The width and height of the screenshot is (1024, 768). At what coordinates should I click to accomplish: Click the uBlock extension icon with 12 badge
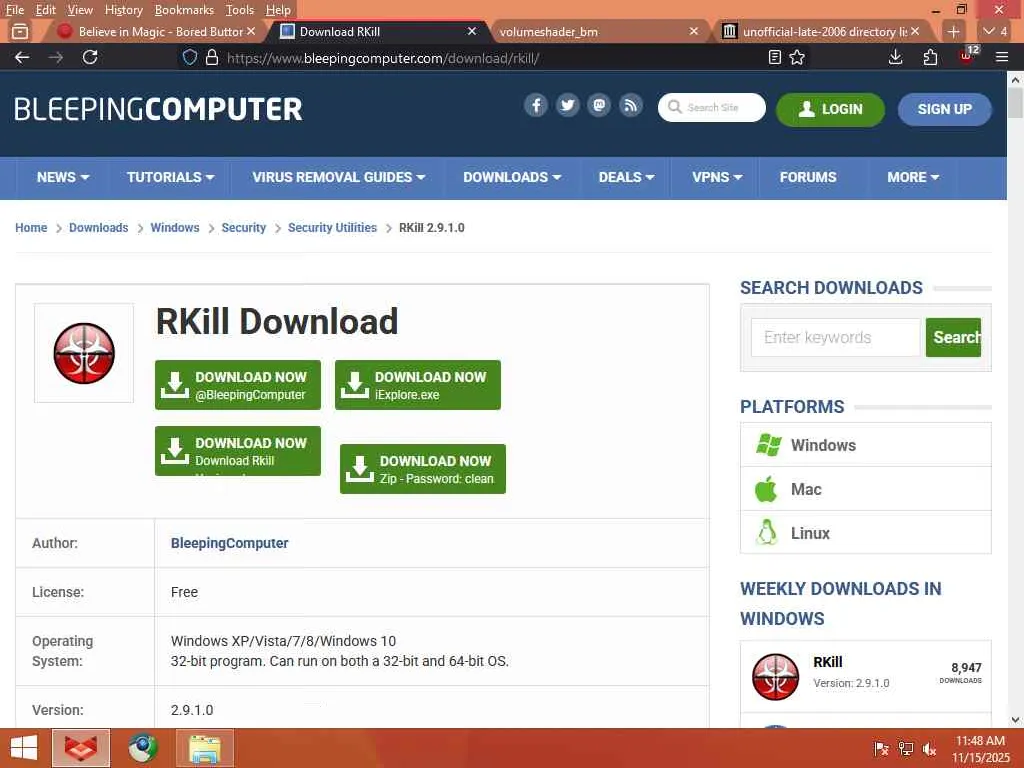[967, 56]
